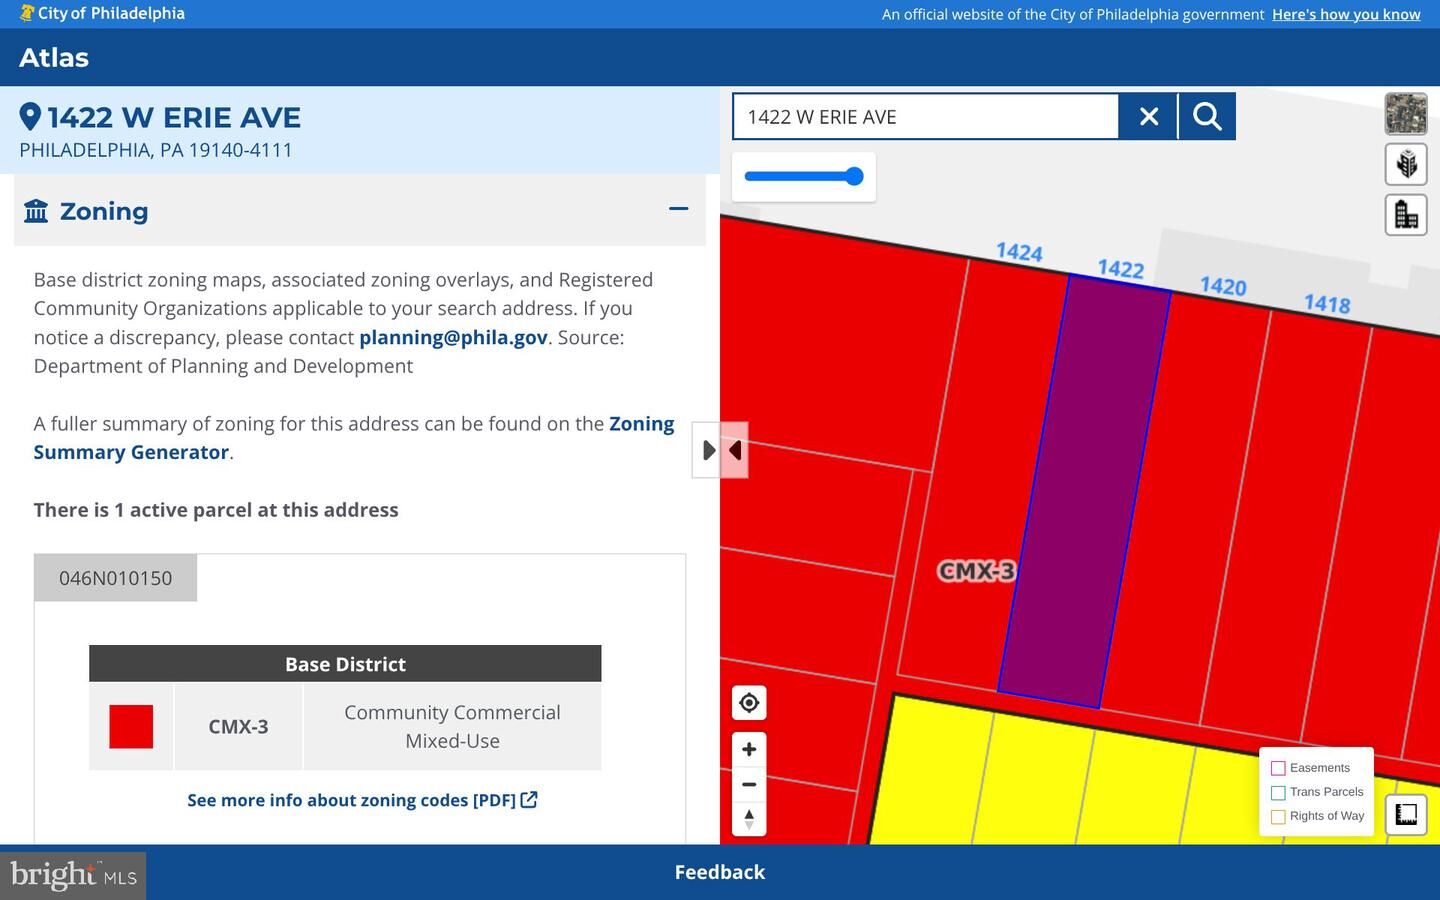This screenshot has width=1440, height=900.
Task: Select parcel tab 046N010150
Action: pos(116,578)
